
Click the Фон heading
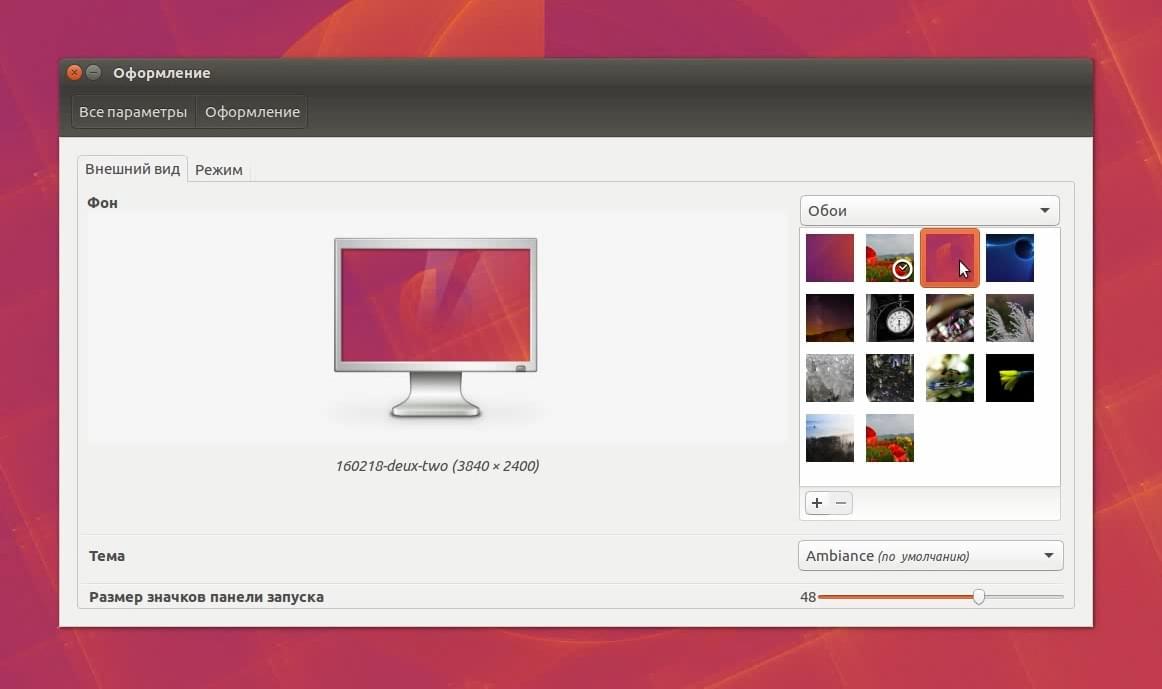102,203
